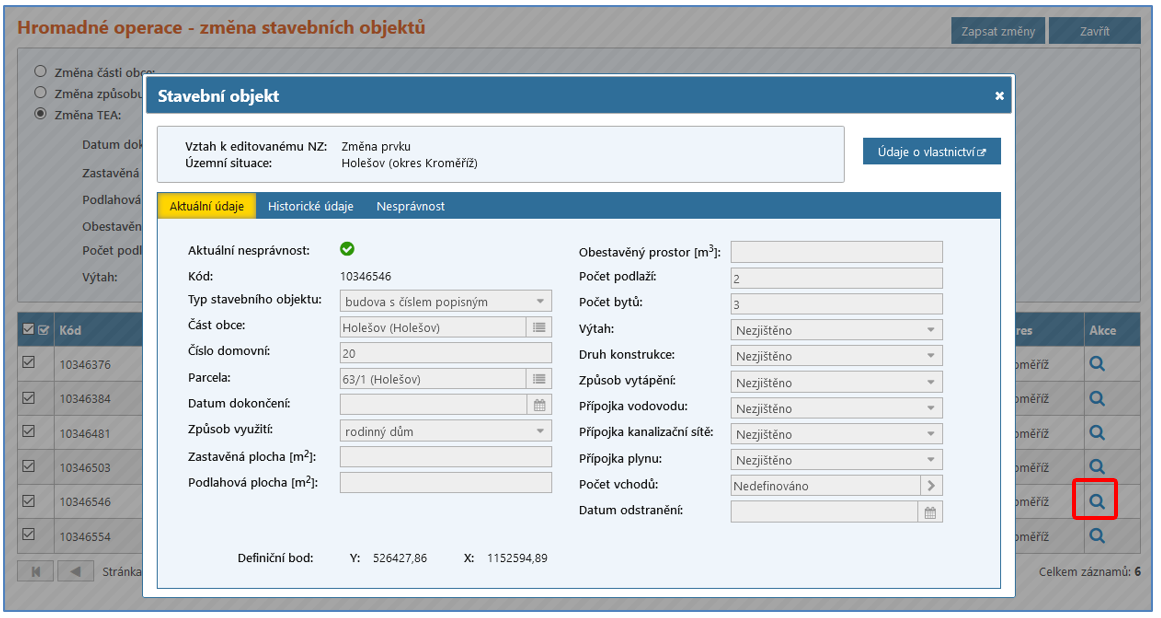Open list picker for Část obce
Viewport: 1161px width, 618px height.
pyautogui.click(x=540, y=327)
